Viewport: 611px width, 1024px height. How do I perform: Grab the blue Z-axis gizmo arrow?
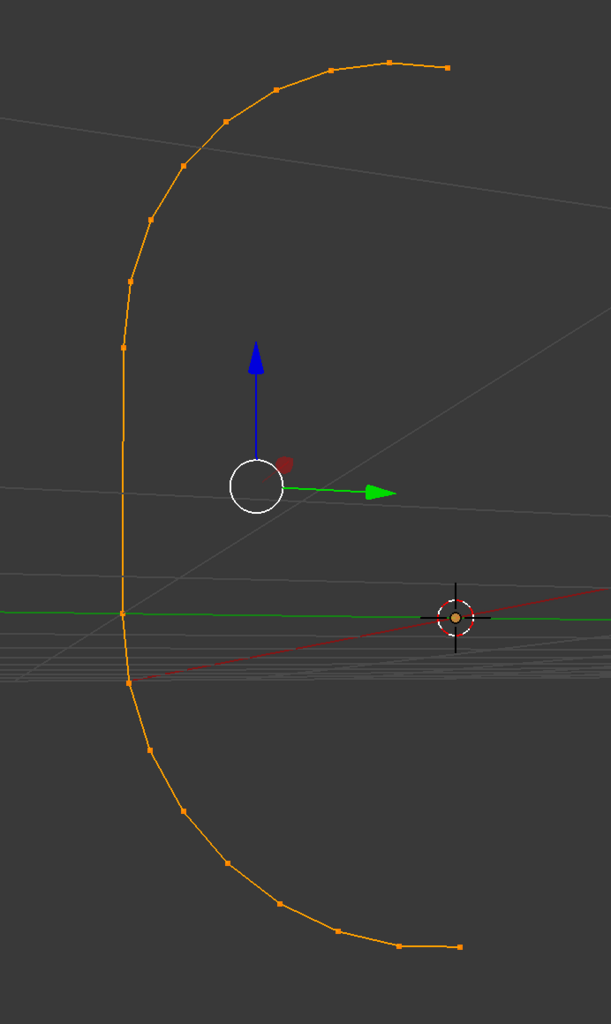click(x=256, y=358)
